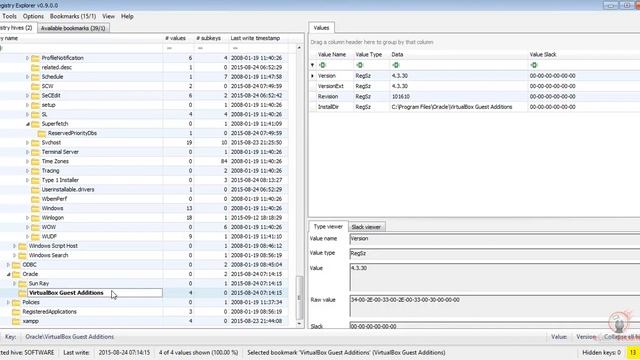
Task: Expand the Schedule key
Action: 28,77
